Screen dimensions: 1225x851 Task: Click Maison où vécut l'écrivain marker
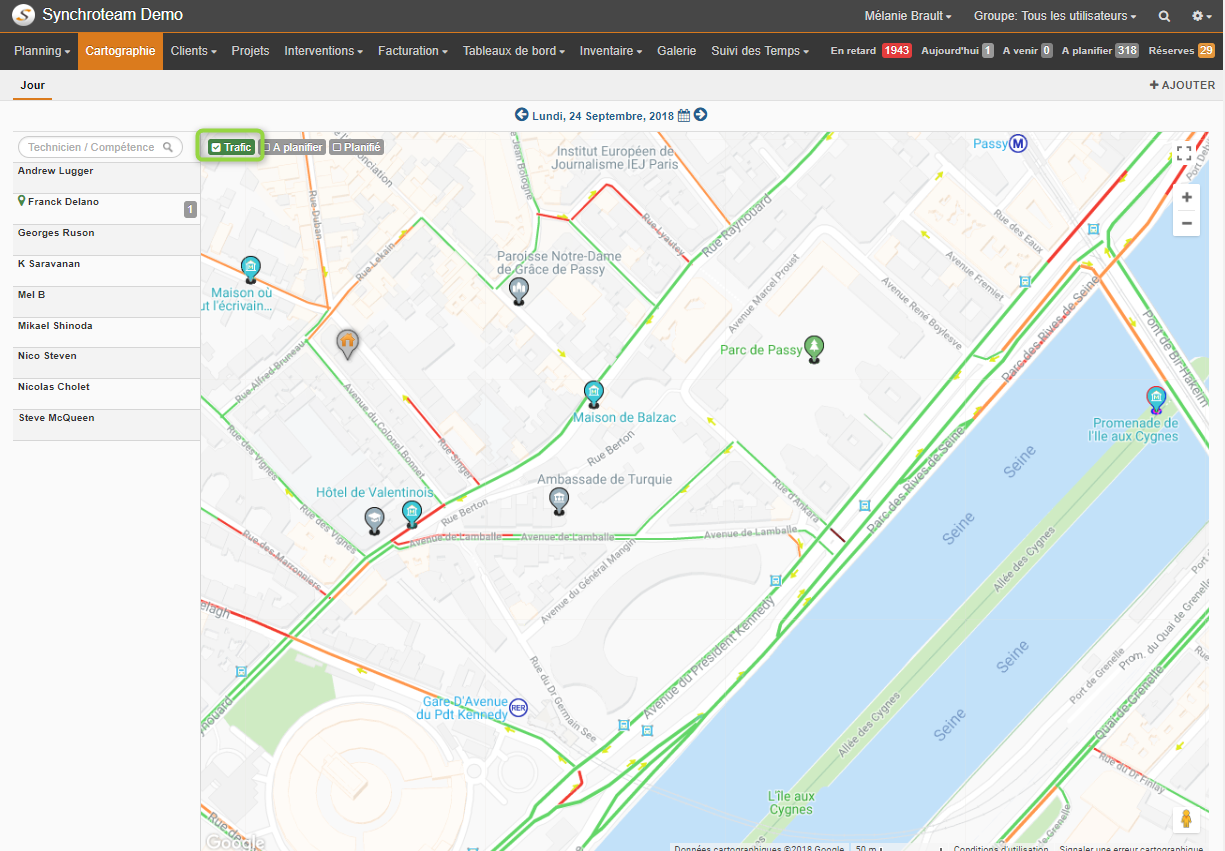(251, 269)
